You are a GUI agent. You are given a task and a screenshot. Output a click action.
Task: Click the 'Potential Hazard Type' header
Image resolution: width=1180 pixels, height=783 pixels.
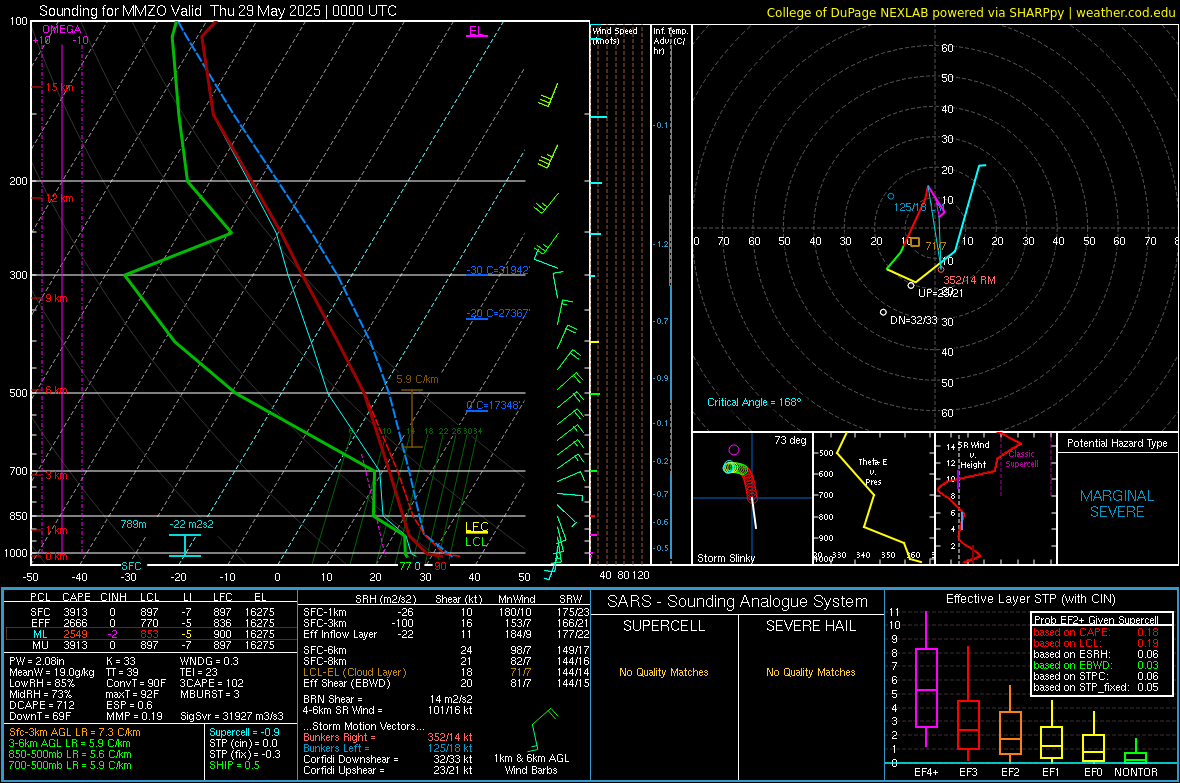(x=1117, y=443)
